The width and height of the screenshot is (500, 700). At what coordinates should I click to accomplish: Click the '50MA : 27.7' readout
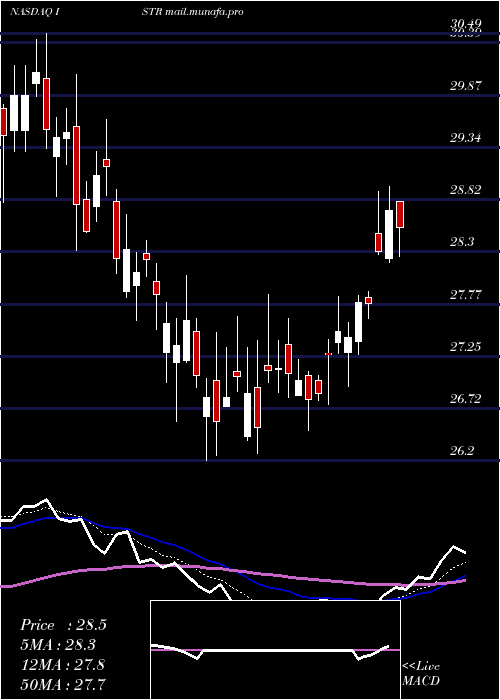point(62,684)
